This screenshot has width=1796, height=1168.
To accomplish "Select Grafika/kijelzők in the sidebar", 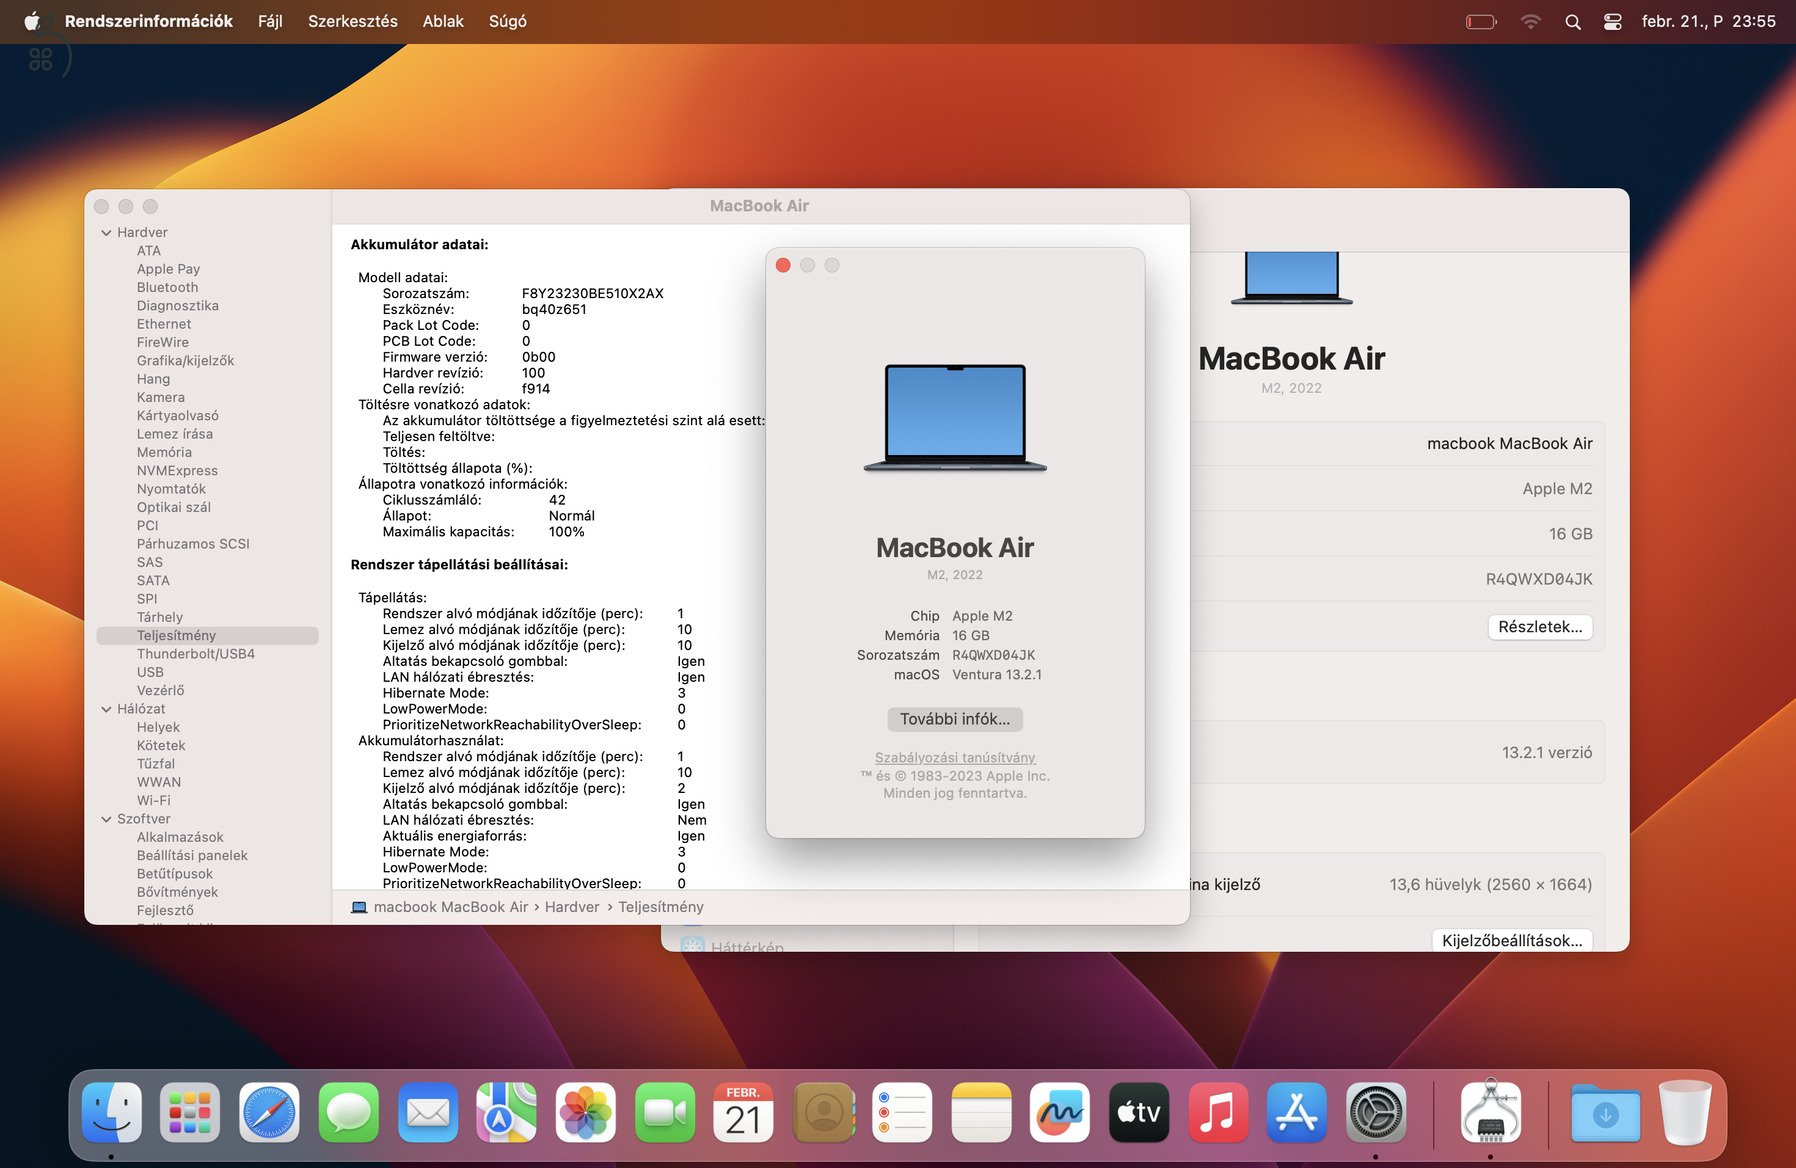I will [185, 361].
